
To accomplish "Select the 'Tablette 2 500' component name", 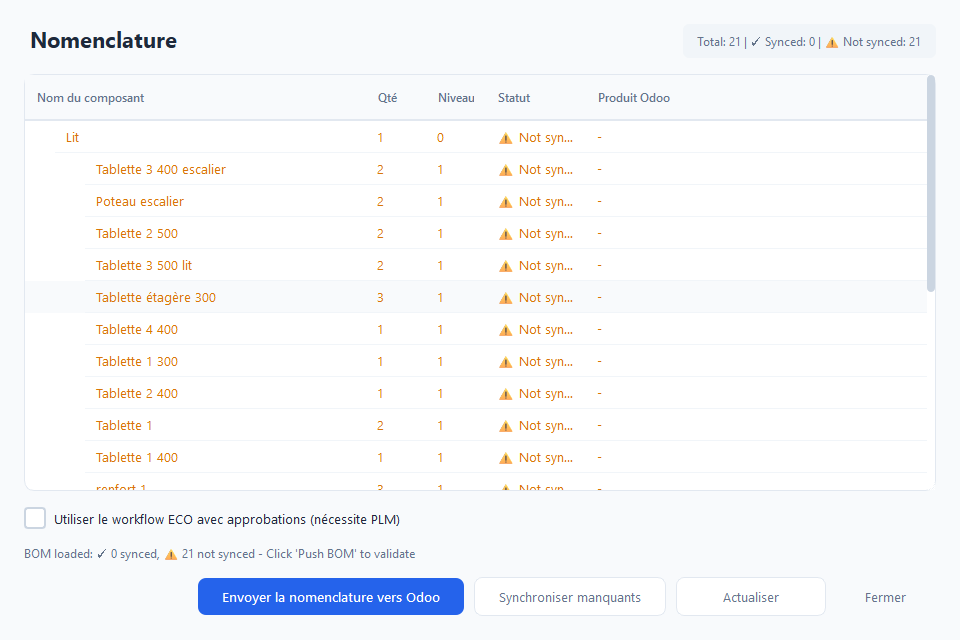I will pyautogui.click(x=137, y=233).
